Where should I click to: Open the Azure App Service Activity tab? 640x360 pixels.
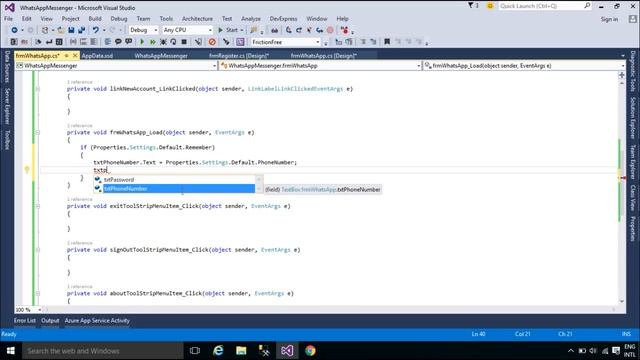click(97, 321)
